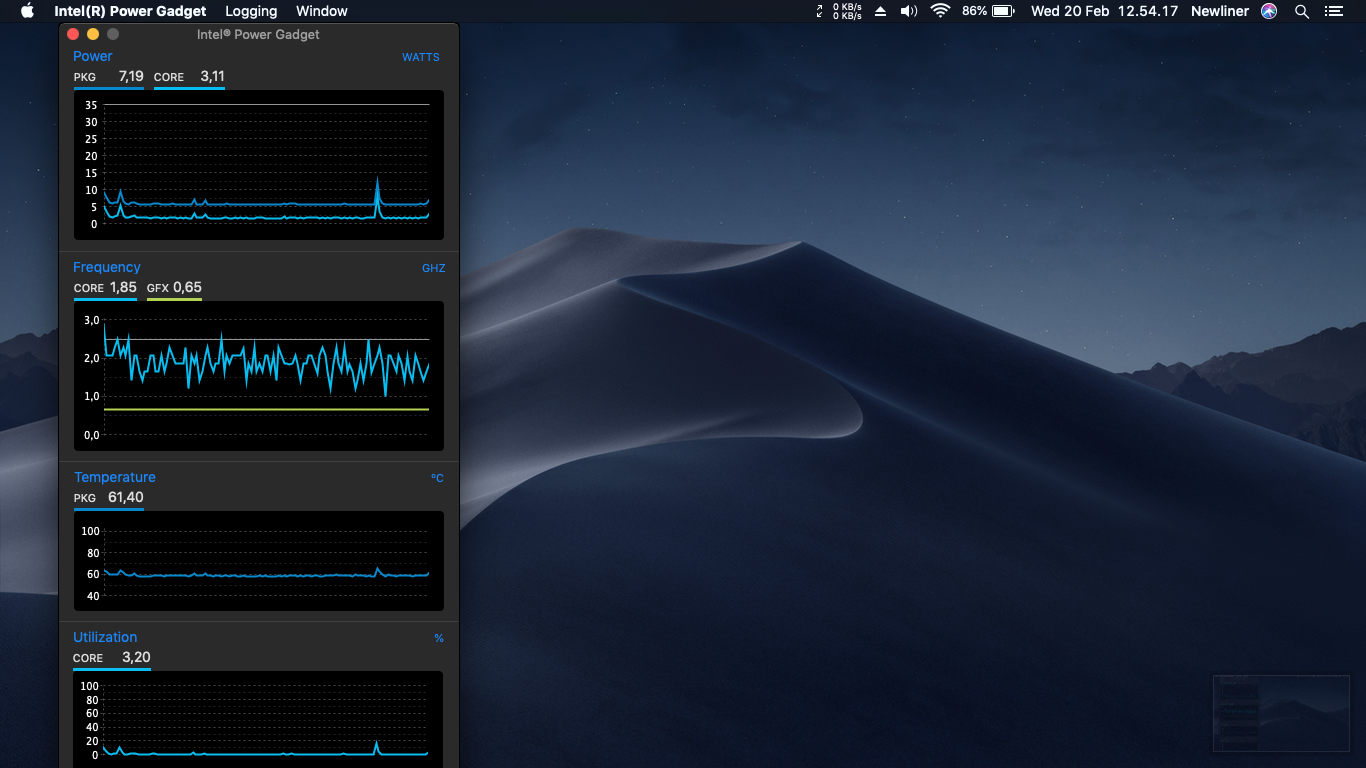
Task: Click the Utilization section heading
Action: coord(105,637)
